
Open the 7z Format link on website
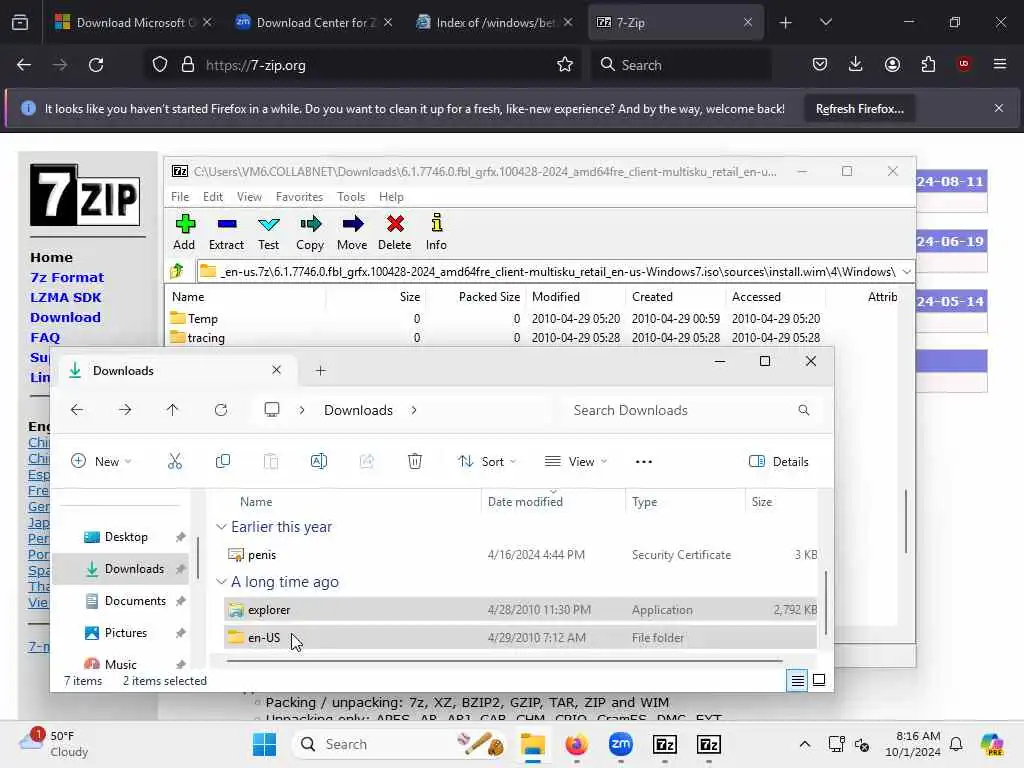[x=67, y=278]
